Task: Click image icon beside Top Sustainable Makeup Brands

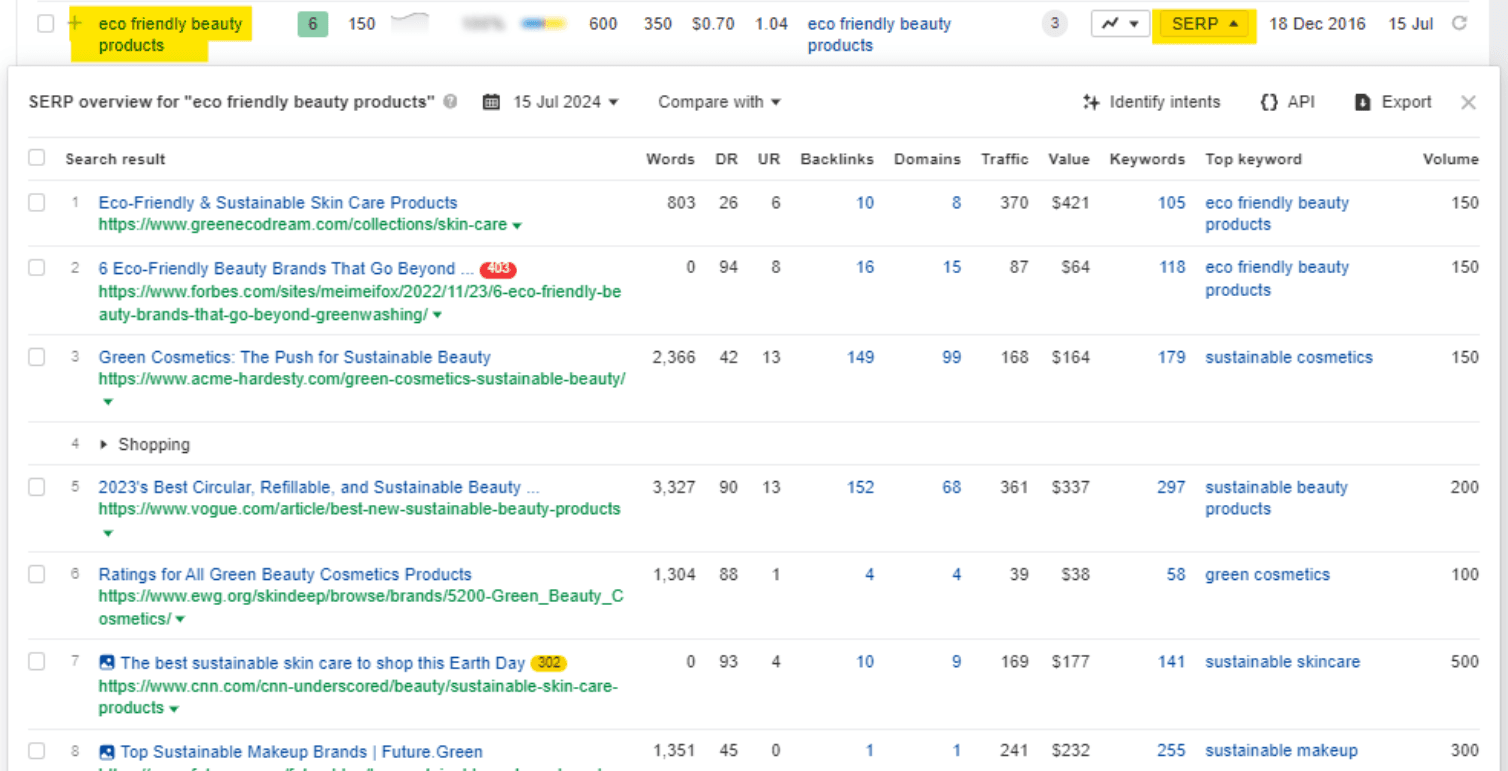Action: point(107,752)
